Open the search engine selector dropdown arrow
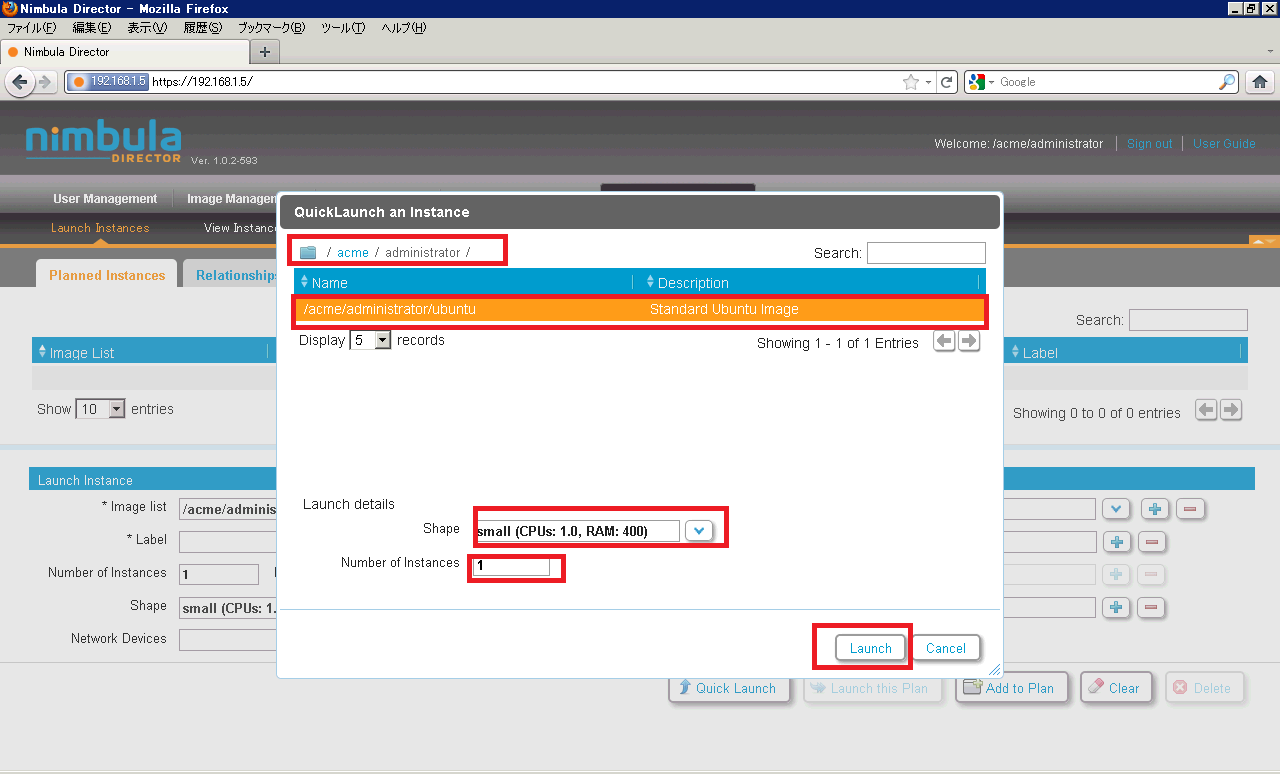1280x774 pixels. 991,82
